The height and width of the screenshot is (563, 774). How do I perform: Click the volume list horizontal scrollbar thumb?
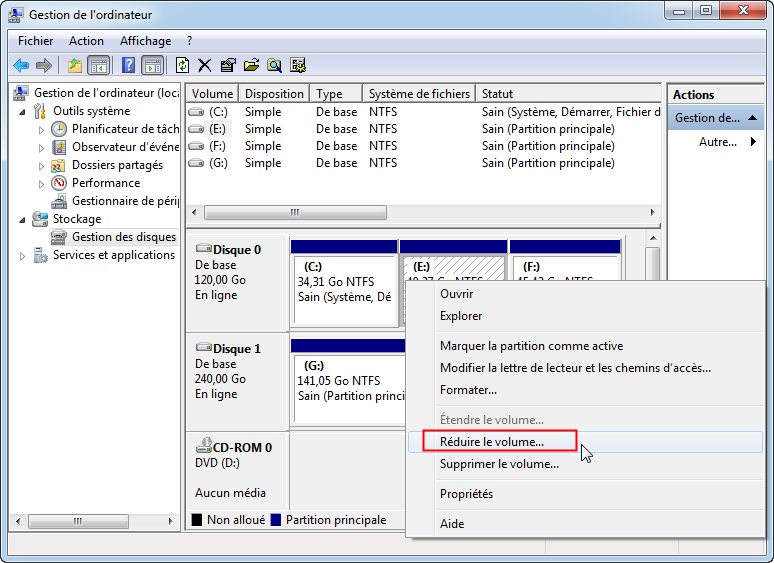tap(295, 213)
